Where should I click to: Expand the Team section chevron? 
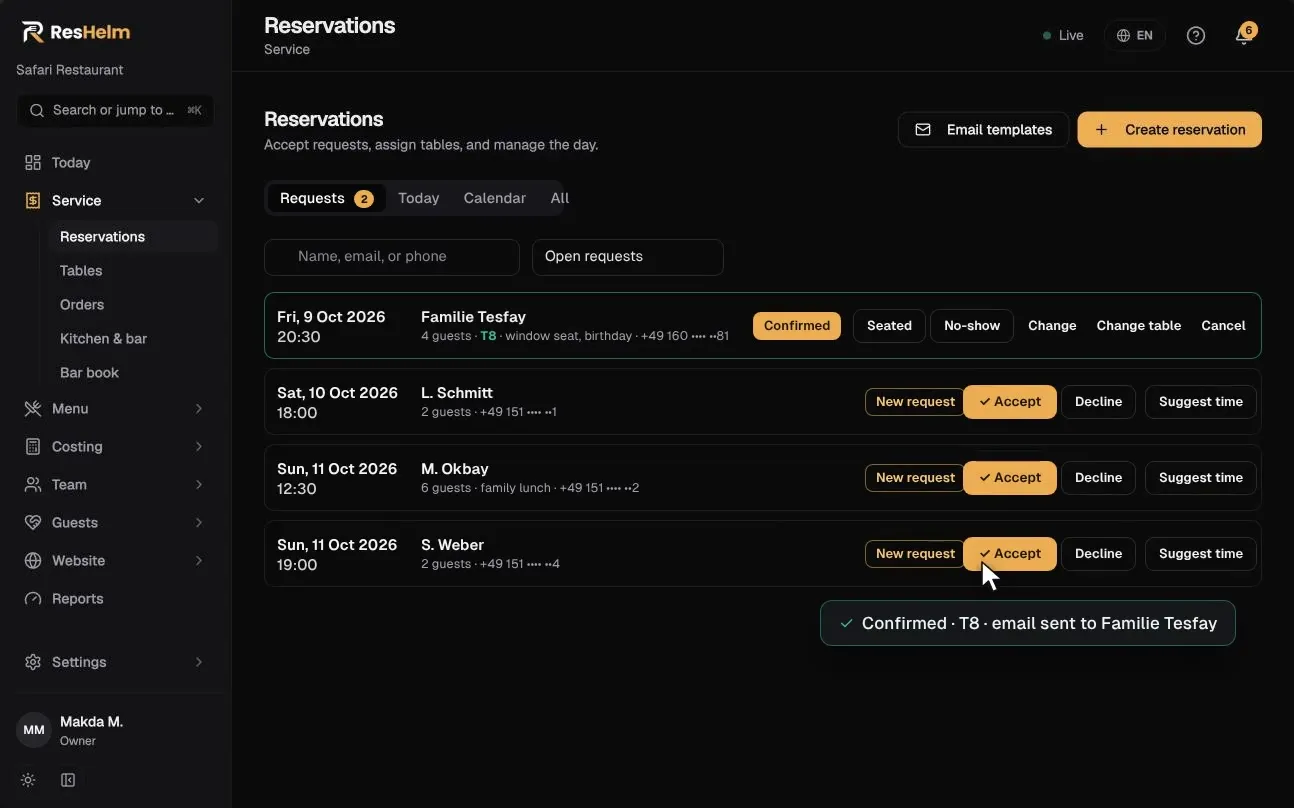[199, 484]
